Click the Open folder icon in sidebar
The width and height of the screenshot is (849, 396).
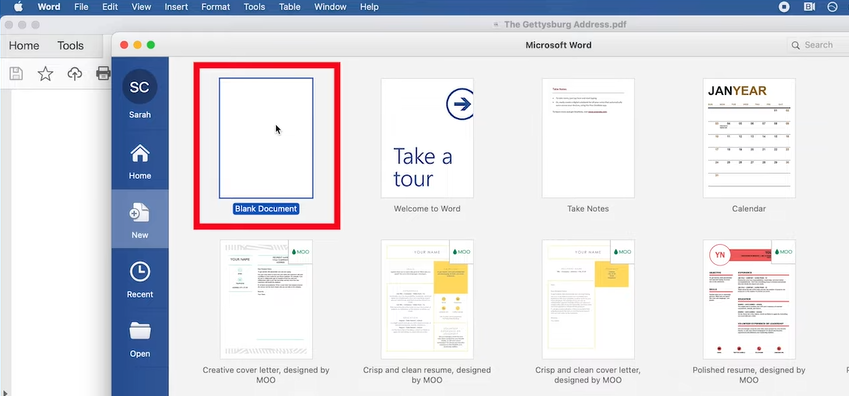pyautogui.click(x=140, y=330)
